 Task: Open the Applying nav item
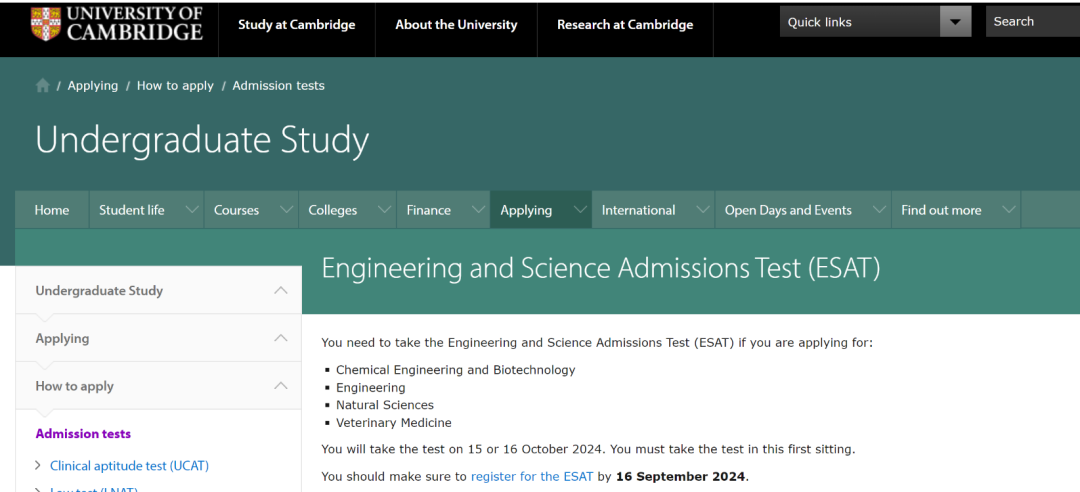[526, 210]
